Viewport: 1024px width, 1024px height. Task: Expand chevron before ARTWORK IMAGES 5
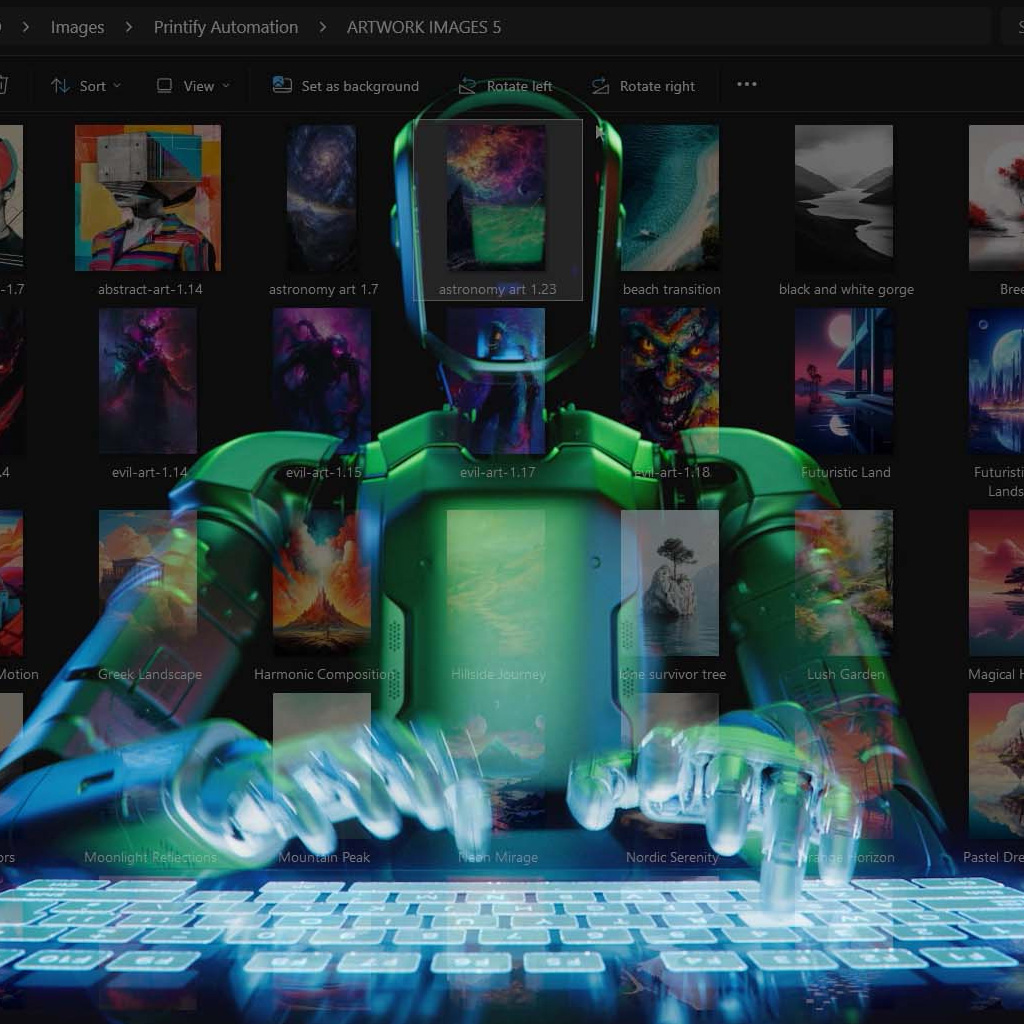[322, 27]
